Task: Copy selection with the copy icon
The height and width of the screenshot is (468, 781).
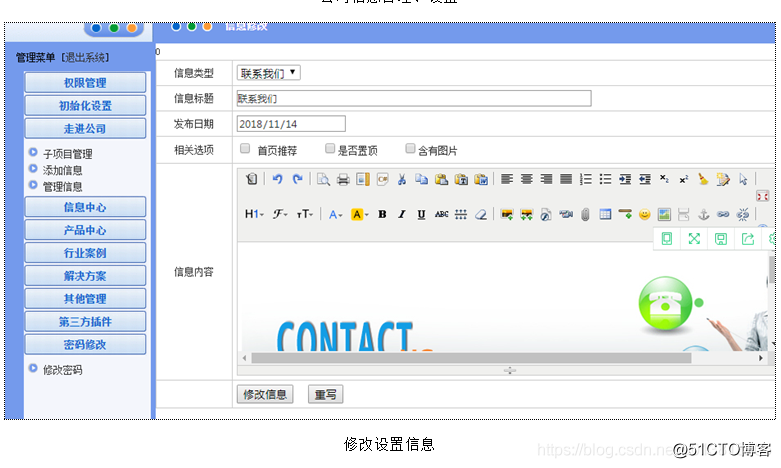Action: pos(421,179)
